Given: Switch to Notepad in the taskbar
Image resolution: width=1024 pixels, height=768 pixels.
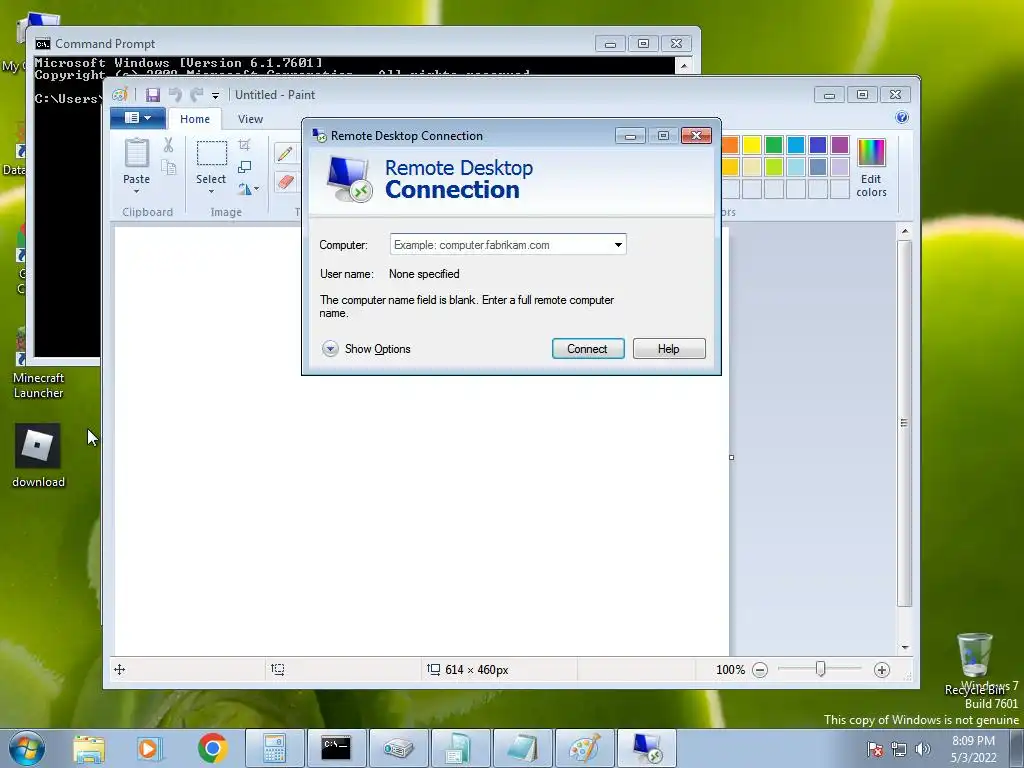Looking at the screenshot, I should pyautogui.click(x=522, y=748).
